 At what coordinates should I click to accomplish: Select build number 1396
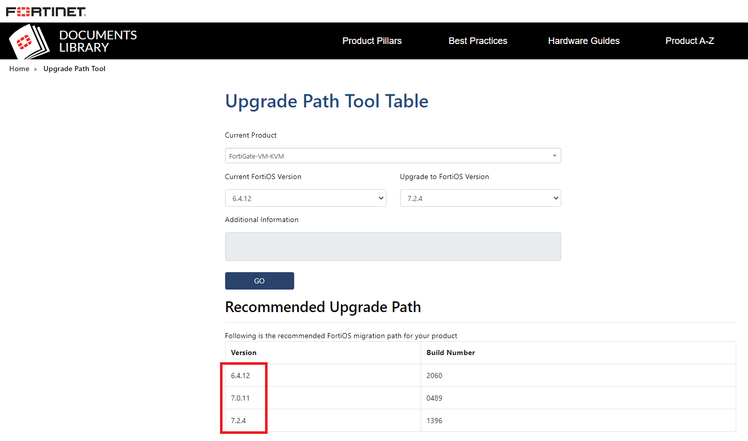pyautogui.click(x=434, y=420)
